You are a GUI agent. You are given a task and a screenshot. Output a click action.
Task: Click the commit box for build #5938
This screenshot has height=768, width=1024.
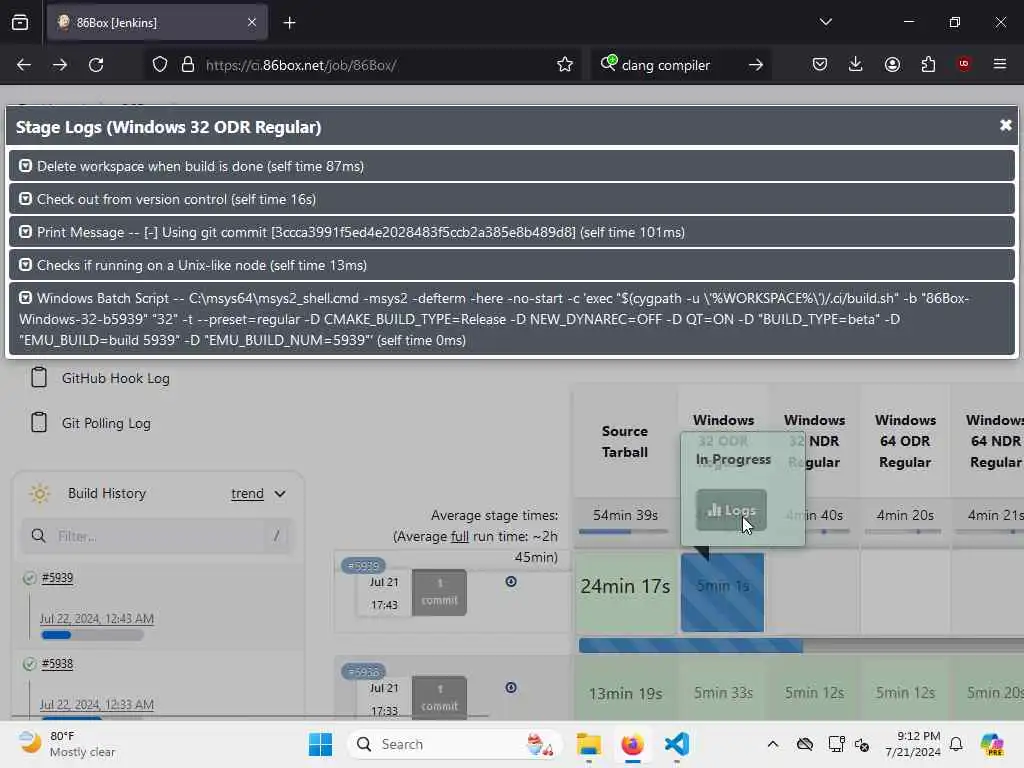pyautogui.click(x=440, y=697)
